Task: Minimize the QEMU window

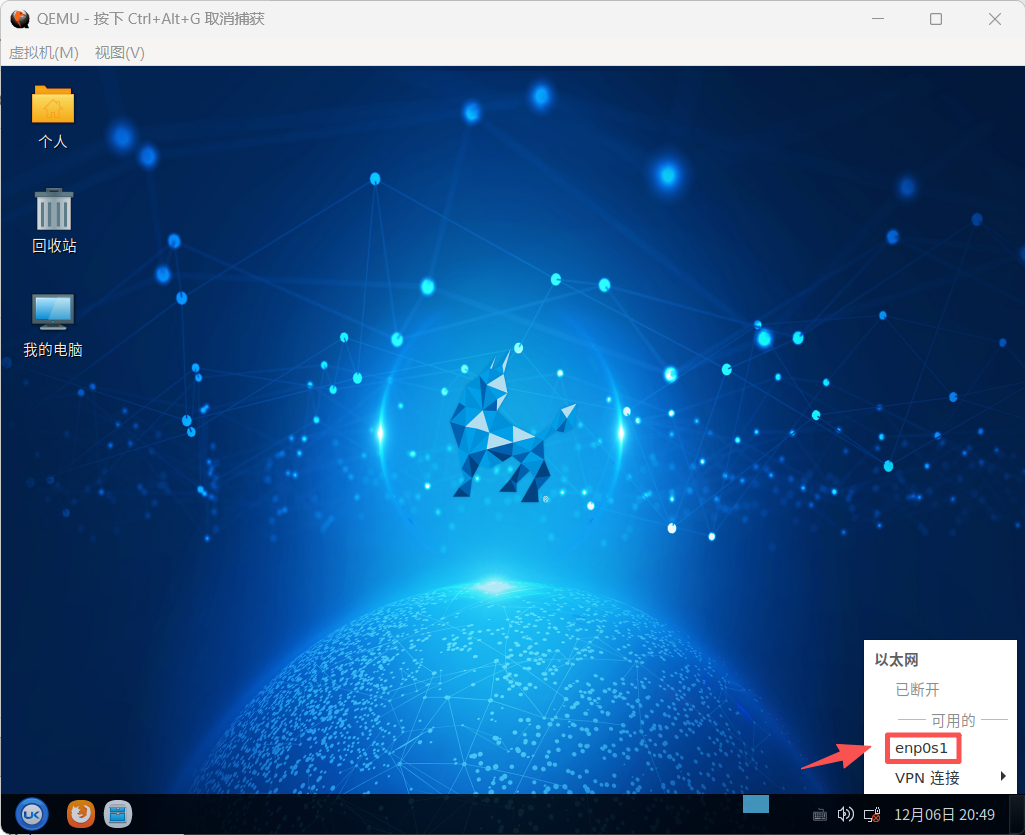Action: (878, 19)
